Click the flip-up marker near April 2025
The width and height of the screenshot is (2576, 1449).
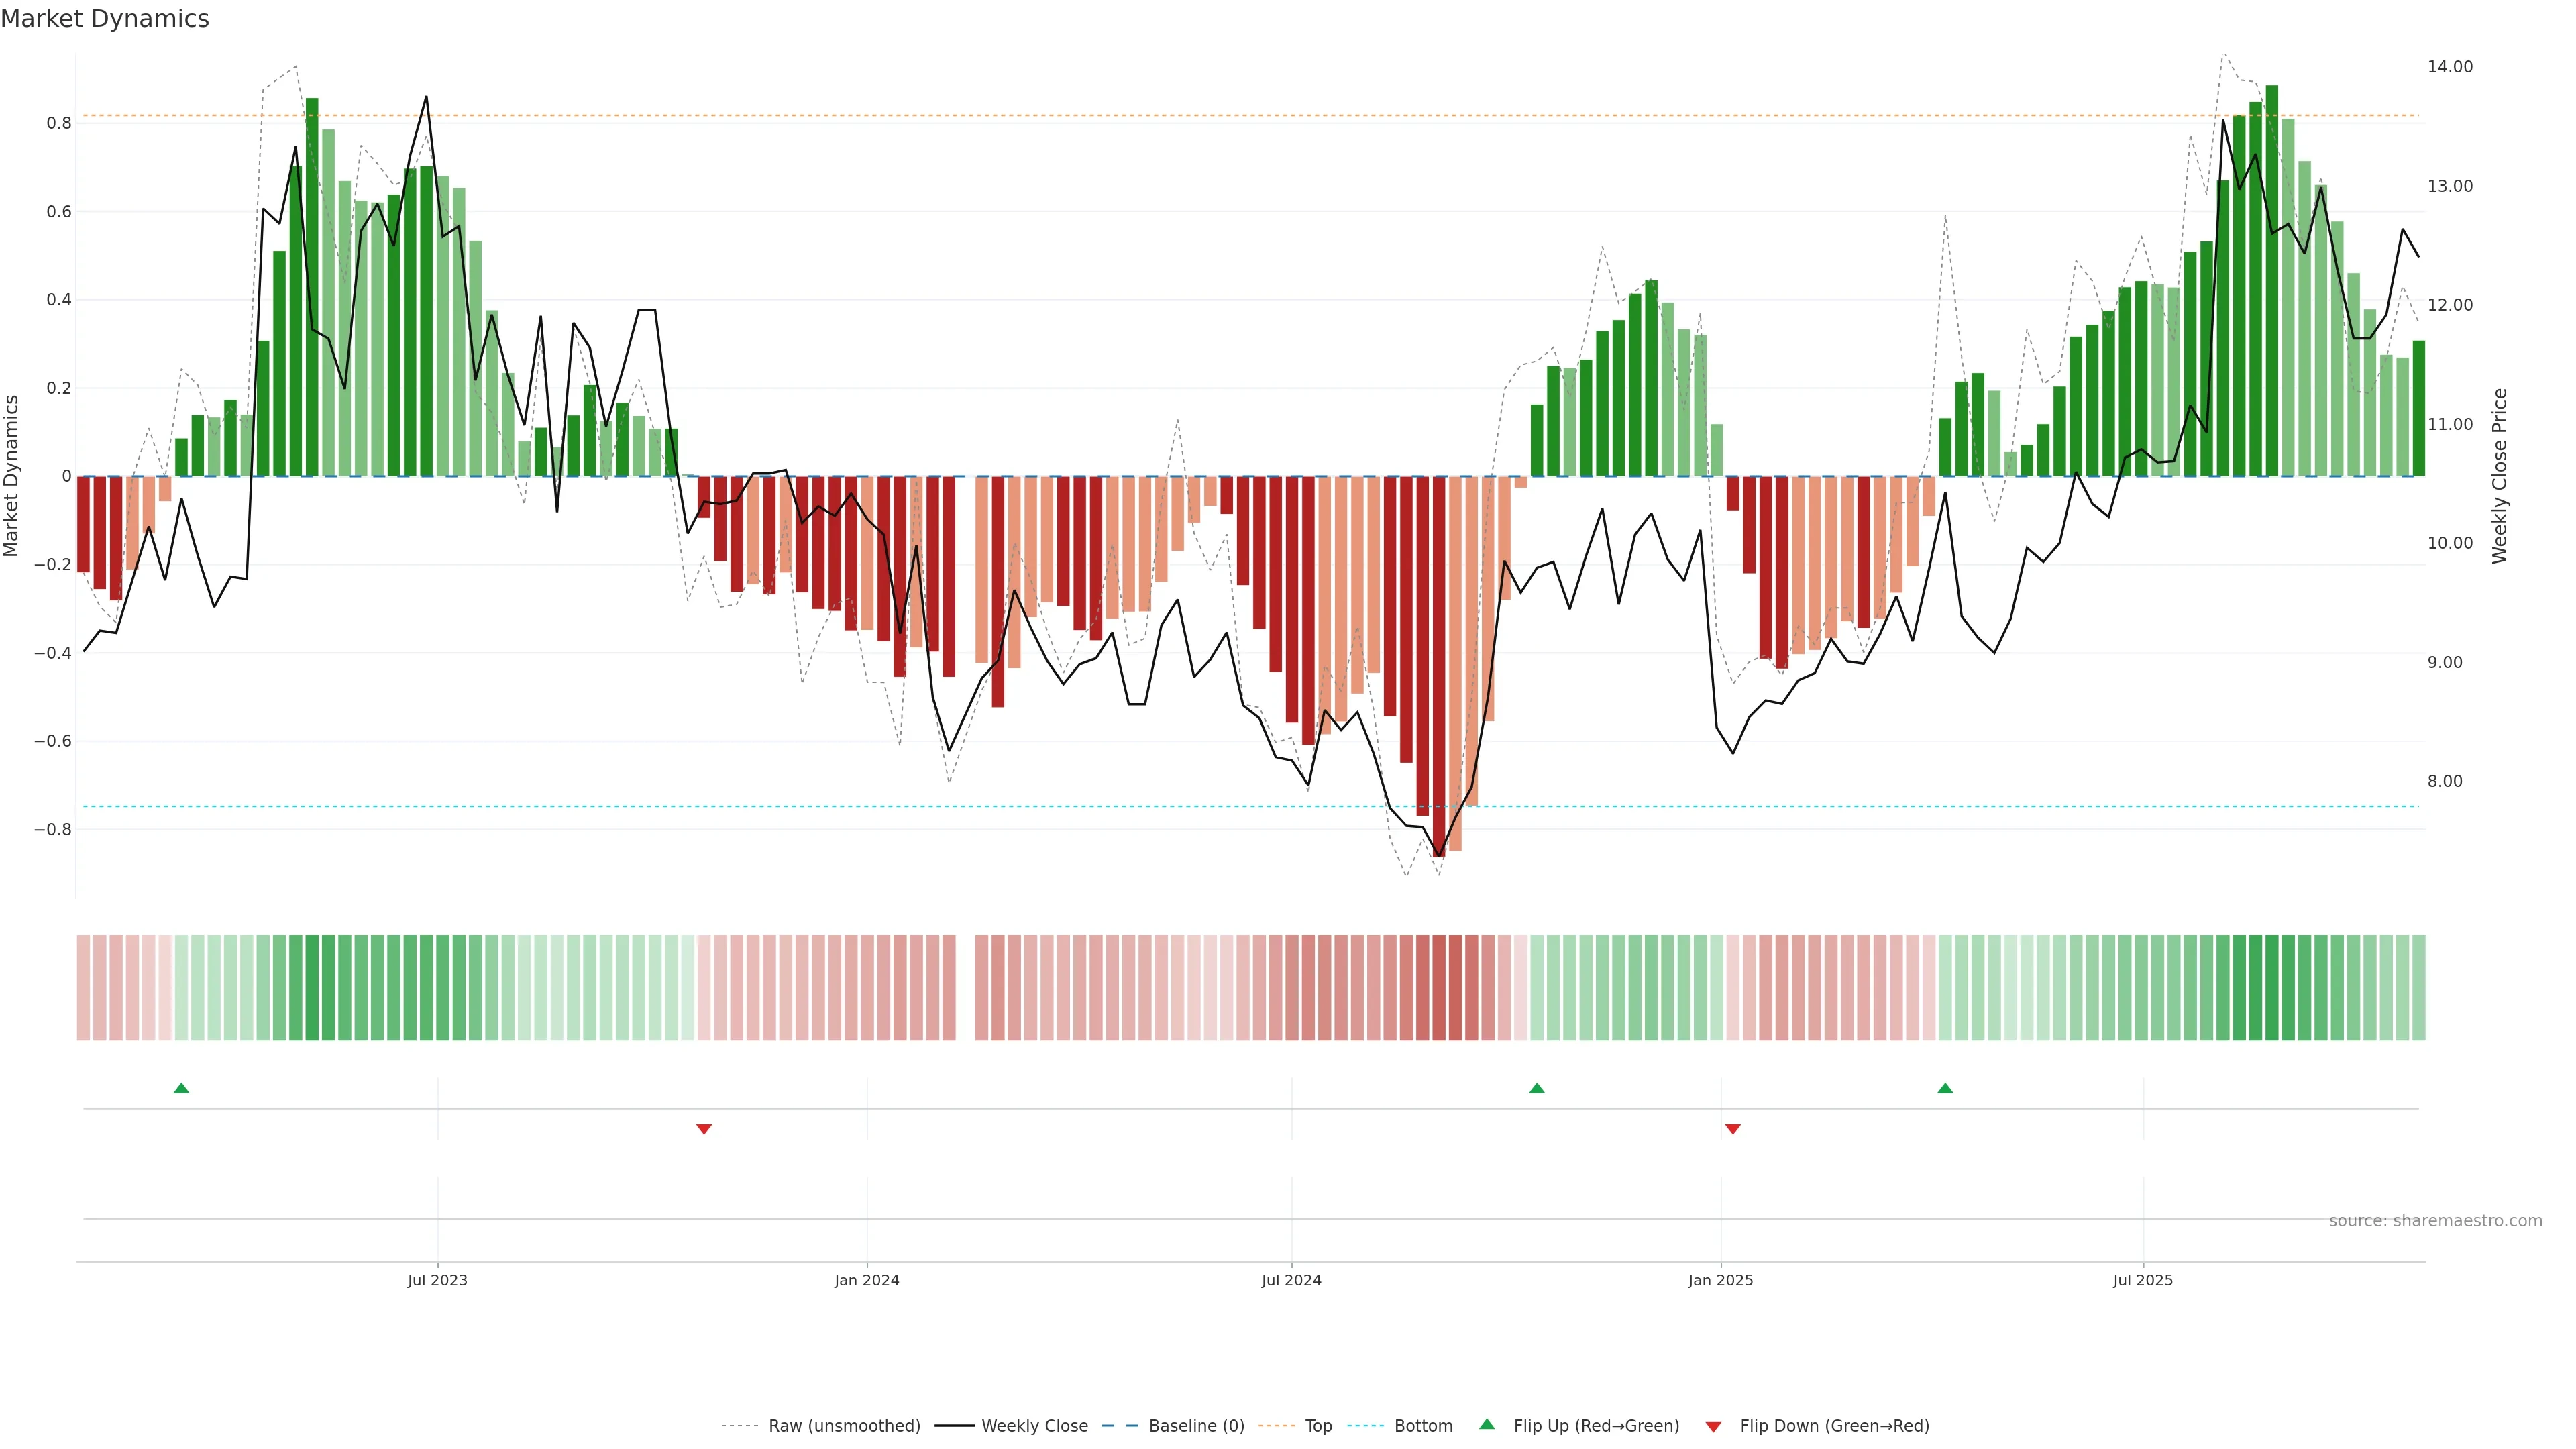coord(1945,1088)
